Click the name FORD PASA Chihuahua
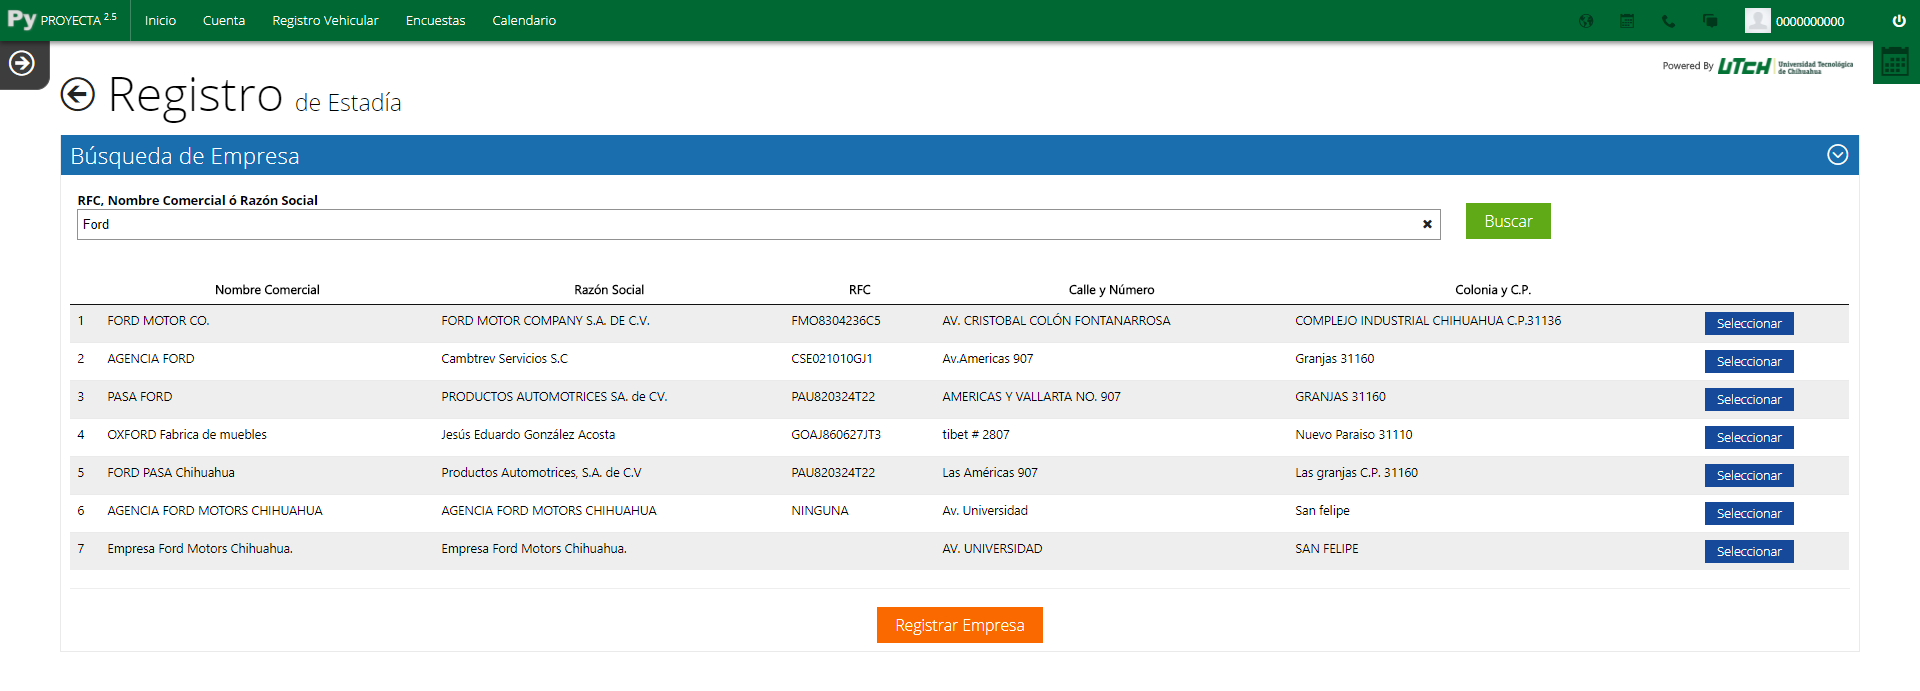The height and width of the screenshot is (691, 1920). (x=171, y=473)
